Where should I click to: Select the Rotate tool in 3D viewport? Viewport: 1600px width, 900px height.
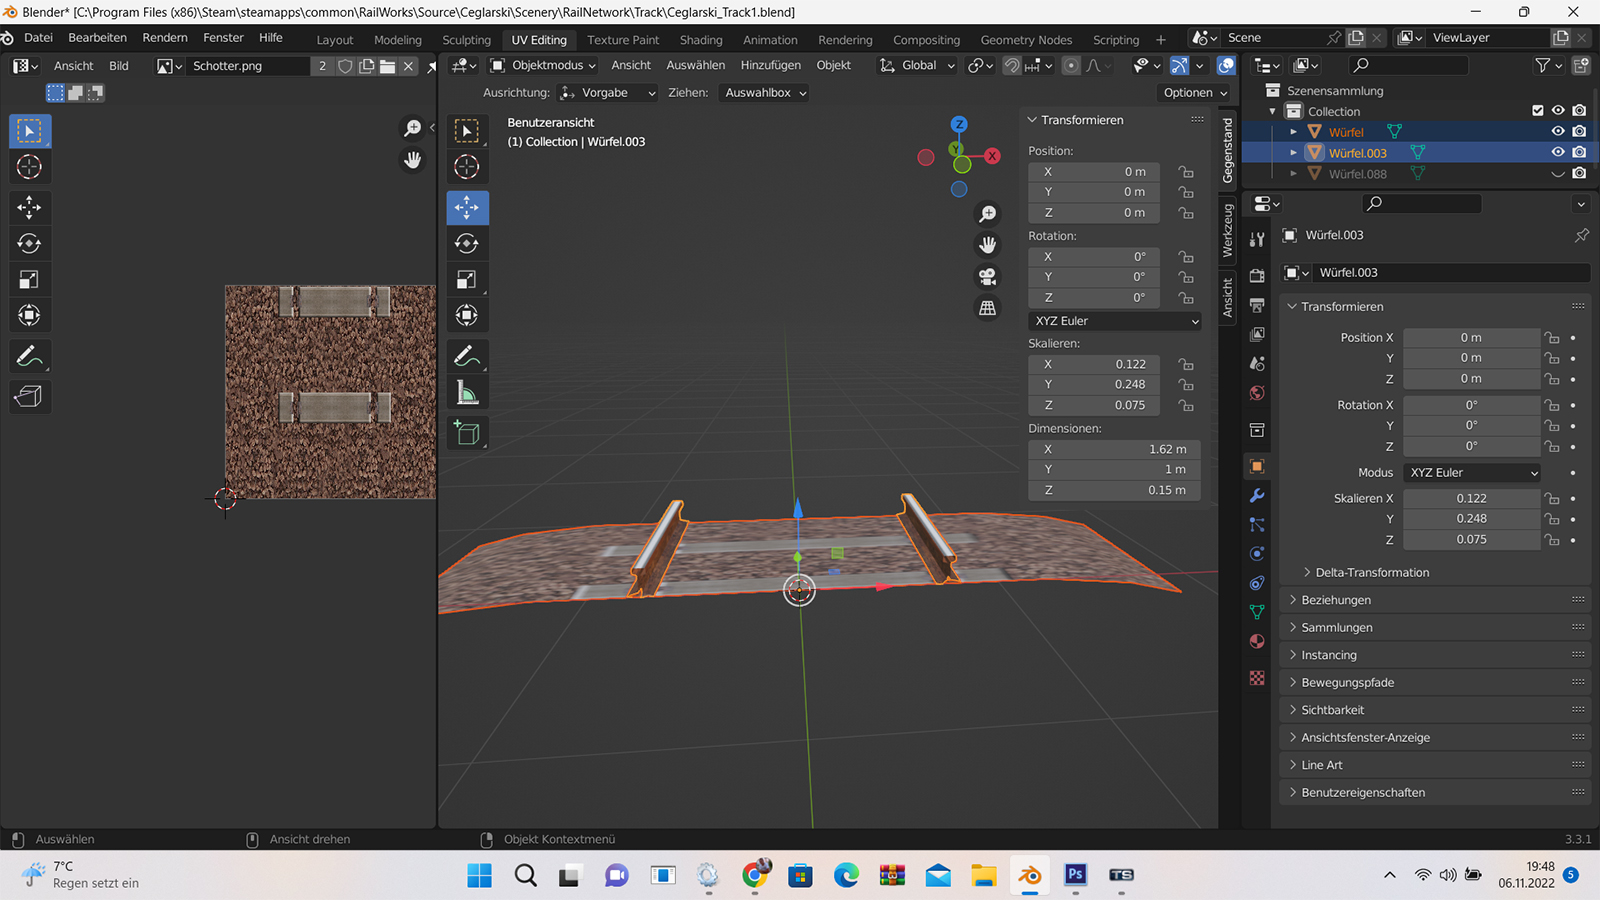click(x=467, y=244)
